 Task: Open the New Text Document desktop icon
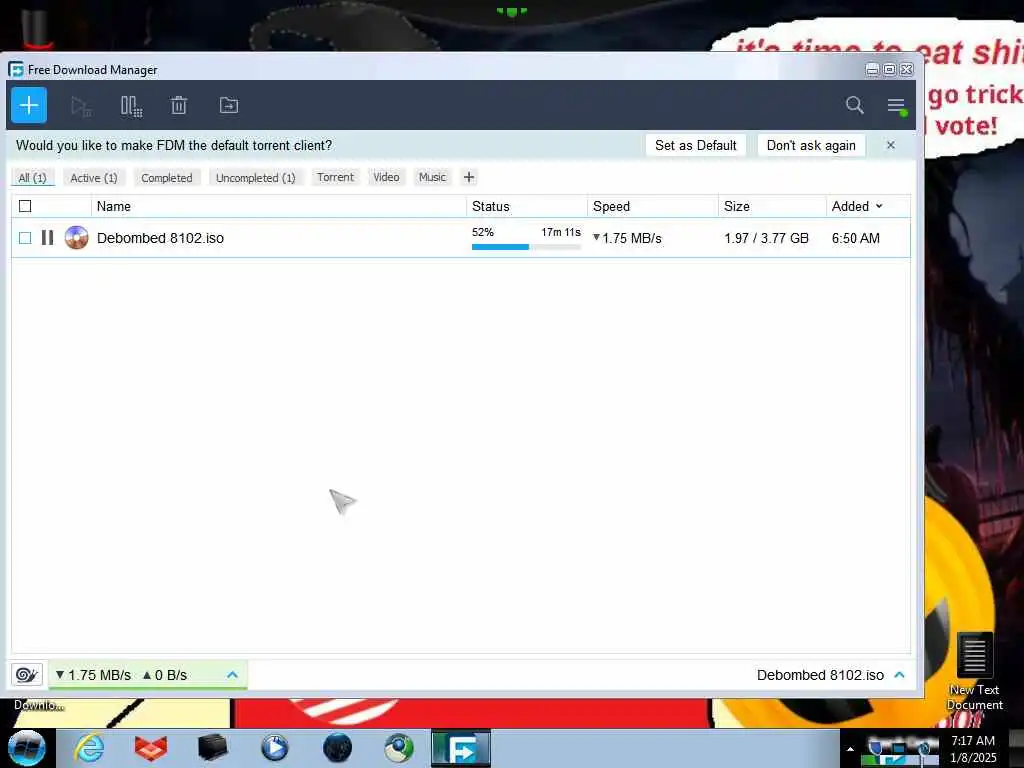[x=974, y=671]
